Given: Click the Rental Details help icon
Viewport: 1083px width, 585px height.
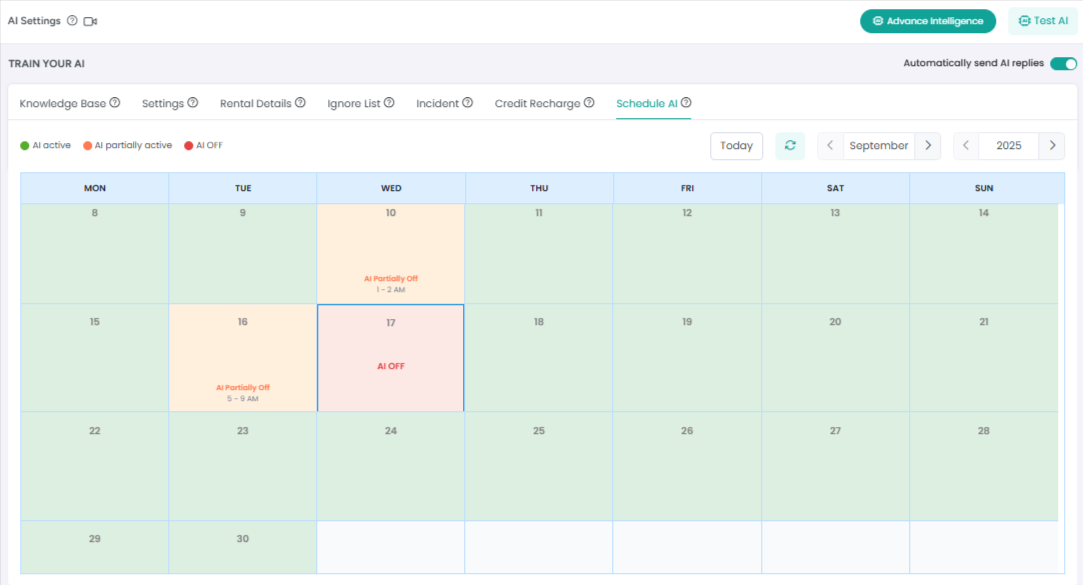Looking at the screenshot, I should pyautogui.click(x=300, y=102).
